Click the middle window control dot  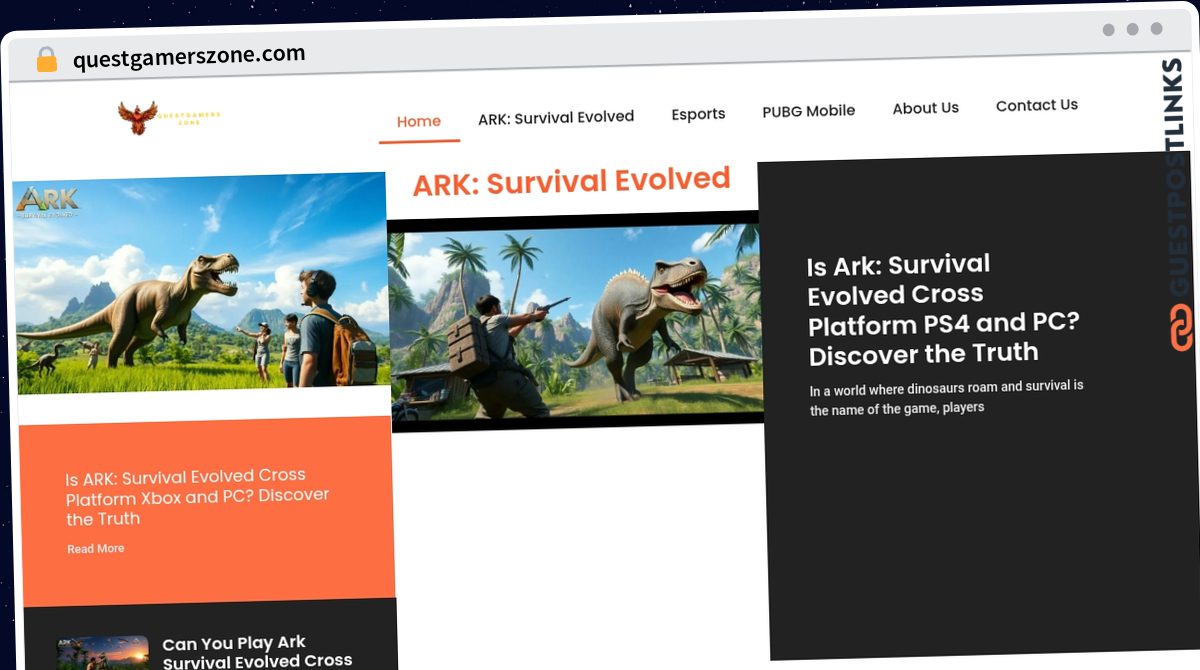click(1133, 29)
